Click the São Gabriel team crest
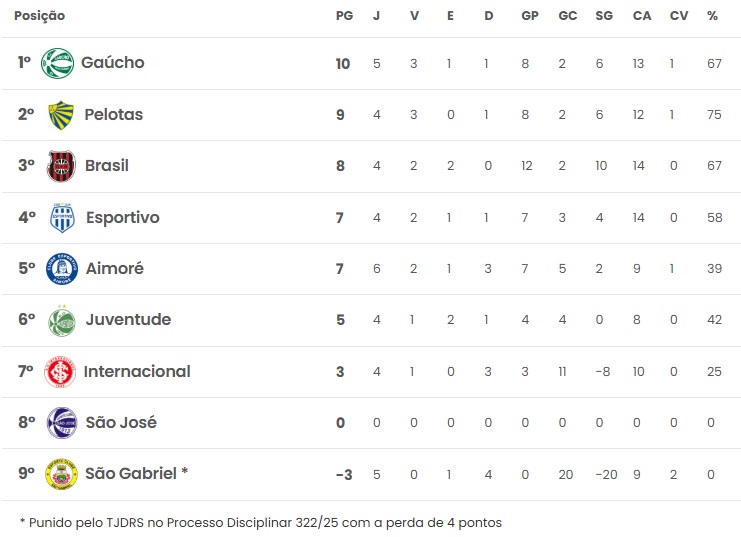The height and width of the screenshot is (537, 741). (61, 474)
